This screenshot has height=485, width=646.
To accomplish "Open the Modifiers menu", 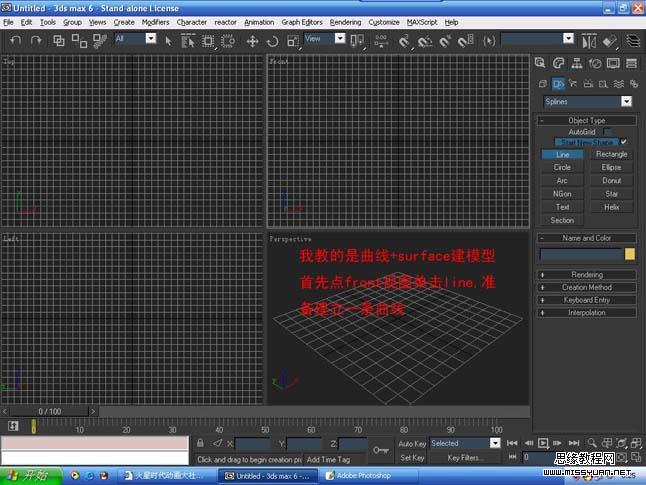I will (155, 22).
